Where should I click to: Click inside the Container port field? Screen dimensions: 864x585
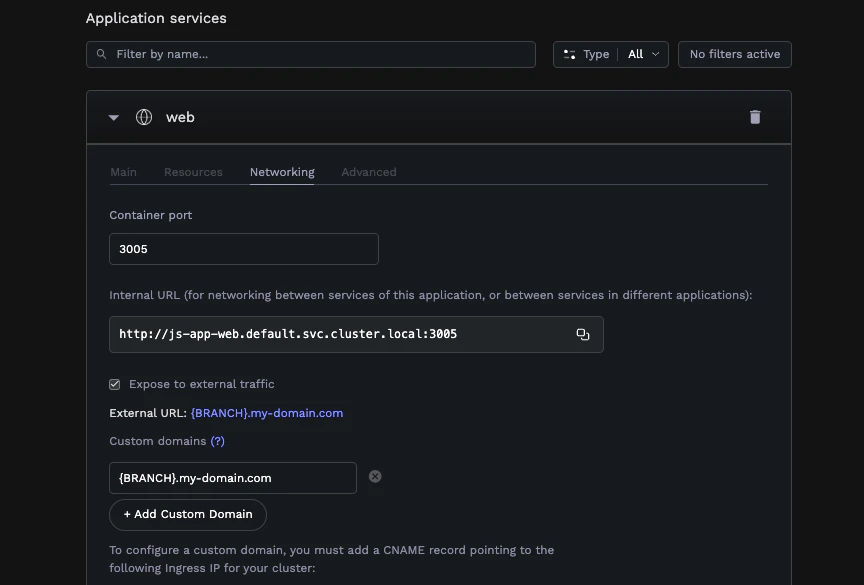point(243,248)
